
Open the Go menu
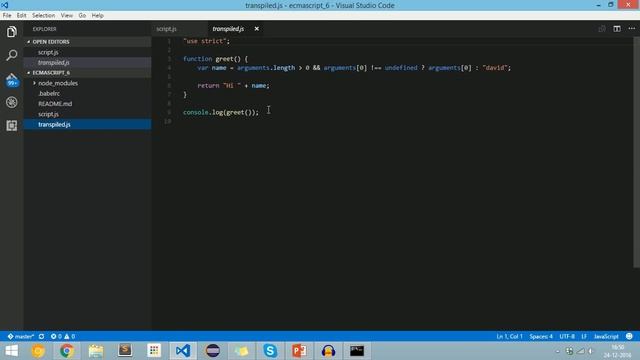tap(82, 15)
